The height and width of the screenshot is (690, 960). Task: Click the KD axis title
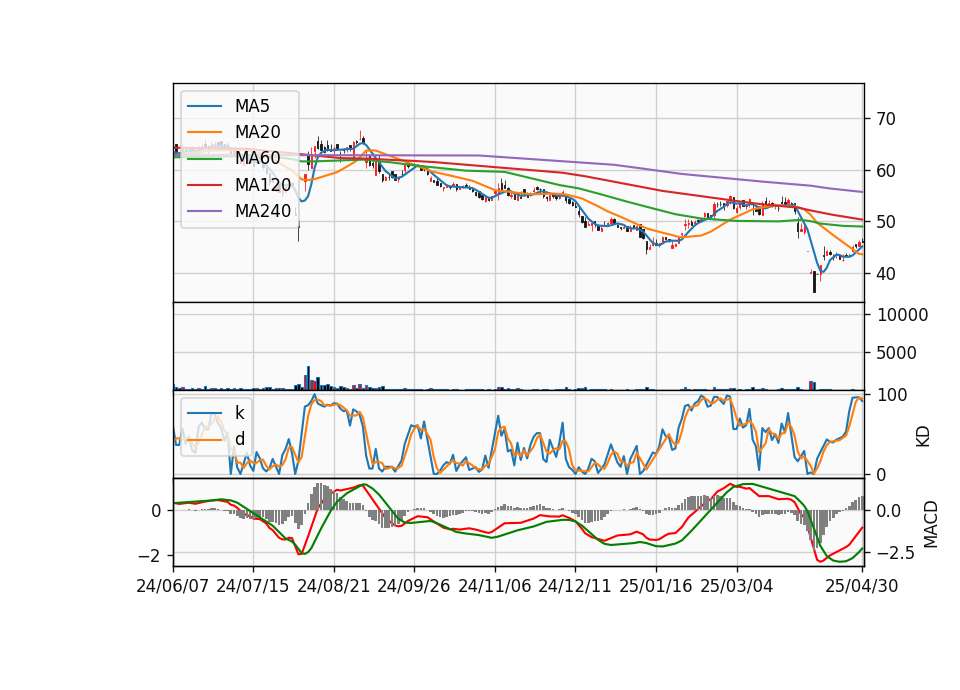tap(923, 437)
